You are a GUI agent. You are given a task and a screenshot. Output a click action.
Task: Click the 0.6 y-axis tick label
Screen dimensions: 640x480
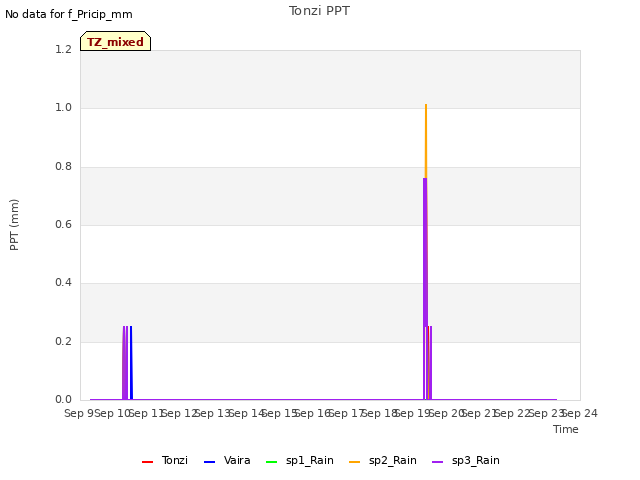point(63,224)
